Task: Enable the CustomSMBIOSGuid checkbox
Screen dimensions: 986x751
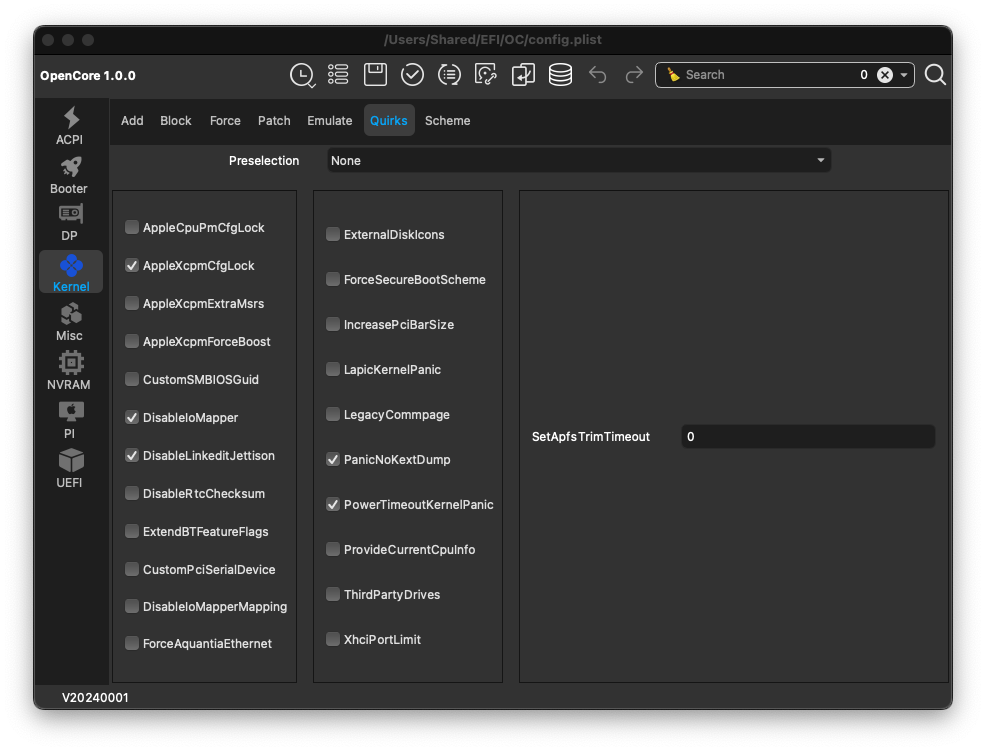Action: point(131,379)
